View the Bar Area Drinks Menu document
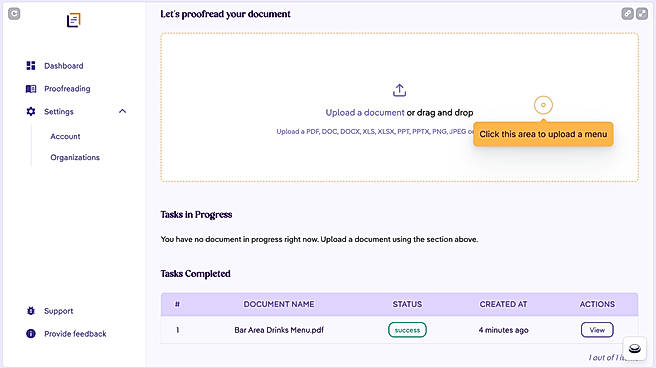Image resolution: width=656 pixels, height=368 pixels. pyautogui.click(x=597, y=330)
